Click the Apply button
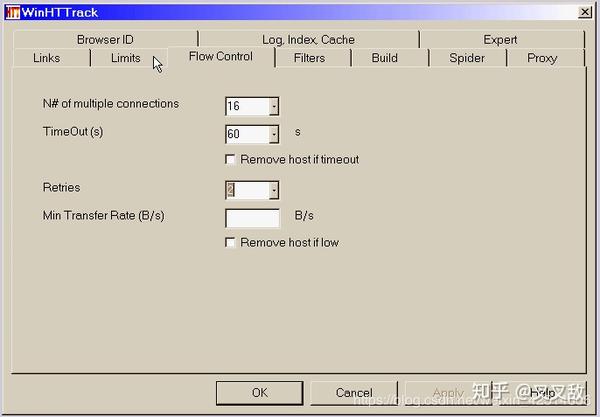600x417 pixels. coord(448,393)
